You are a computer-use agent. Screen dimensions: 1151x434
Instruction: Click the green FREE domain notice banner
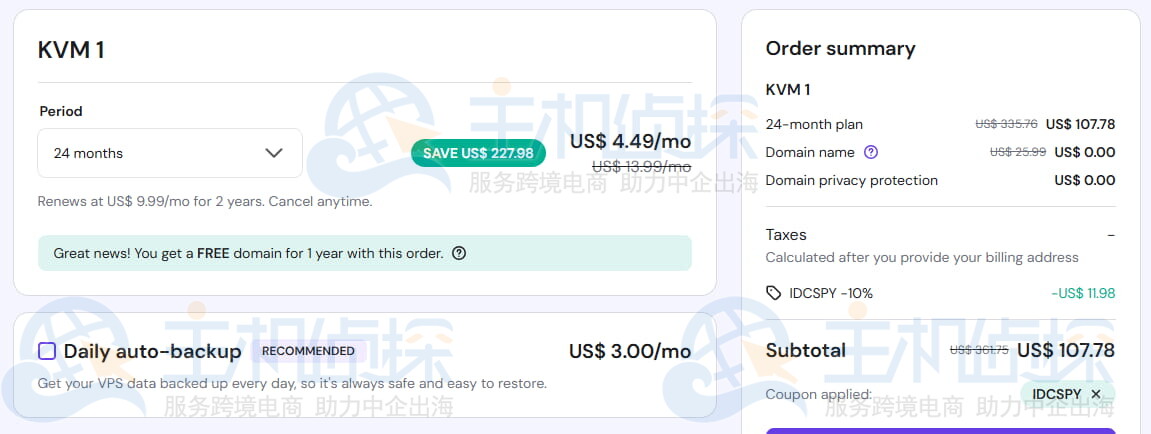coord(364,253)
